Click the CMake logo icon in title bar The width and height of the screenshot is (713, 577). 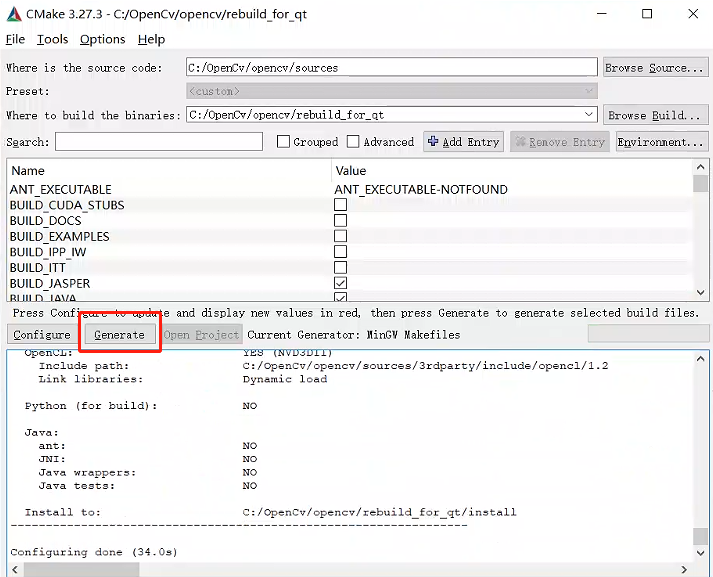click(x=14, y=14)
